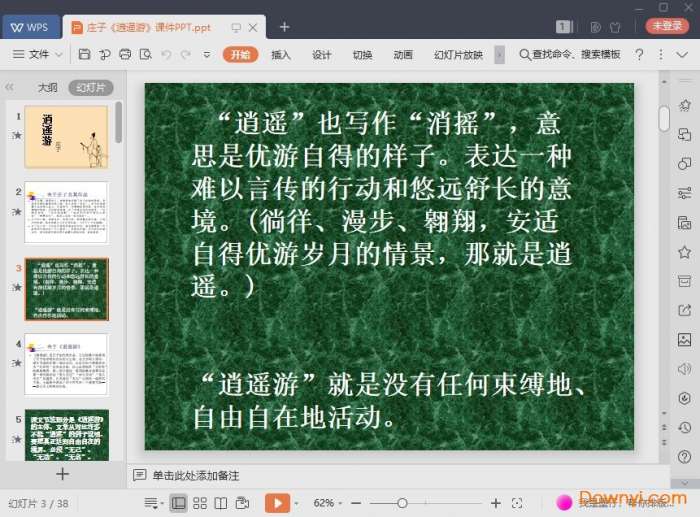
Task: Open the more options vertical dots menu
Action: pos(661,54)
